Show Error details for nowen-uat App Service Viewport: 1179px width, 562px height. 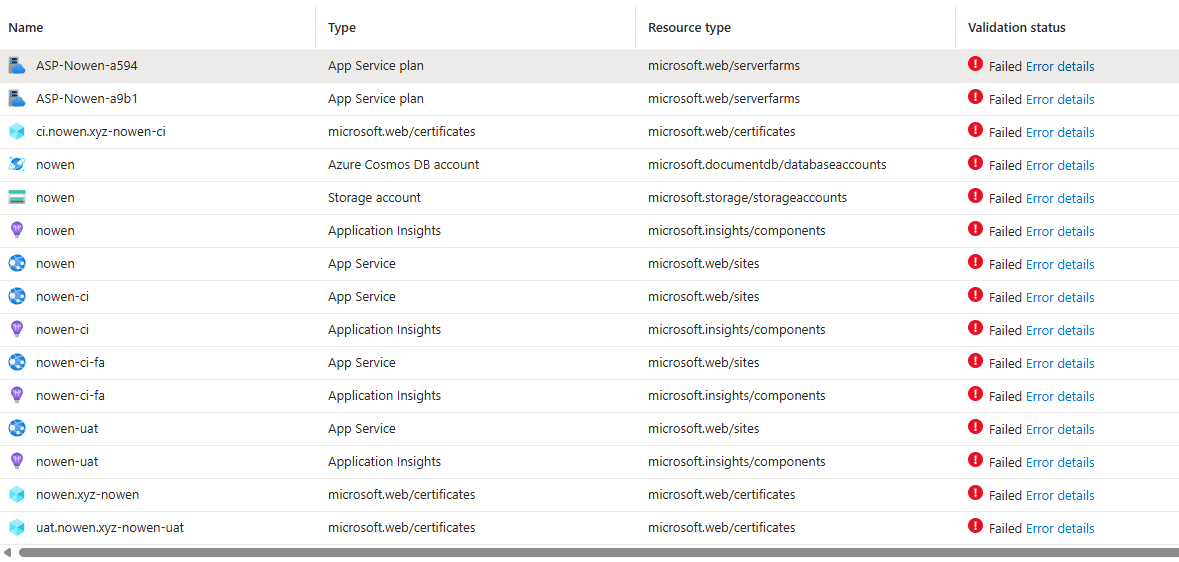1060,429
